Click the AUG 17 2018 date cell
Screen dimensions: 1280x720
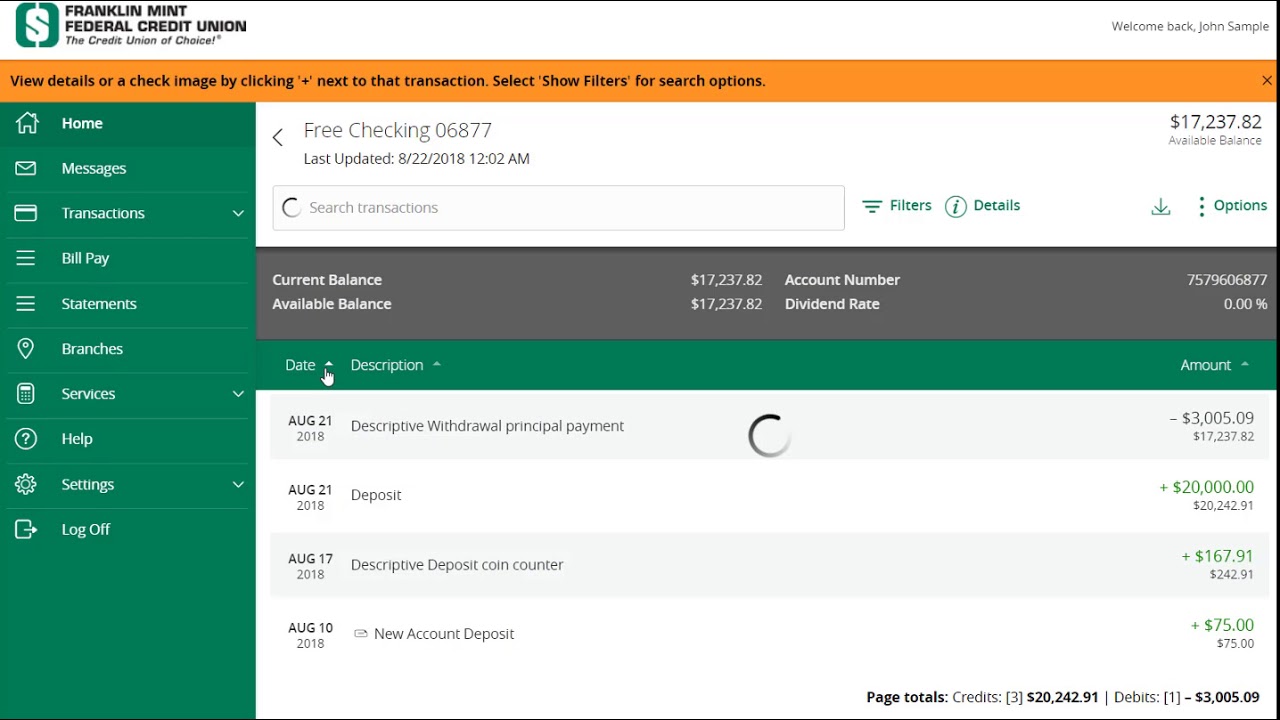click(x=310, y=566)
